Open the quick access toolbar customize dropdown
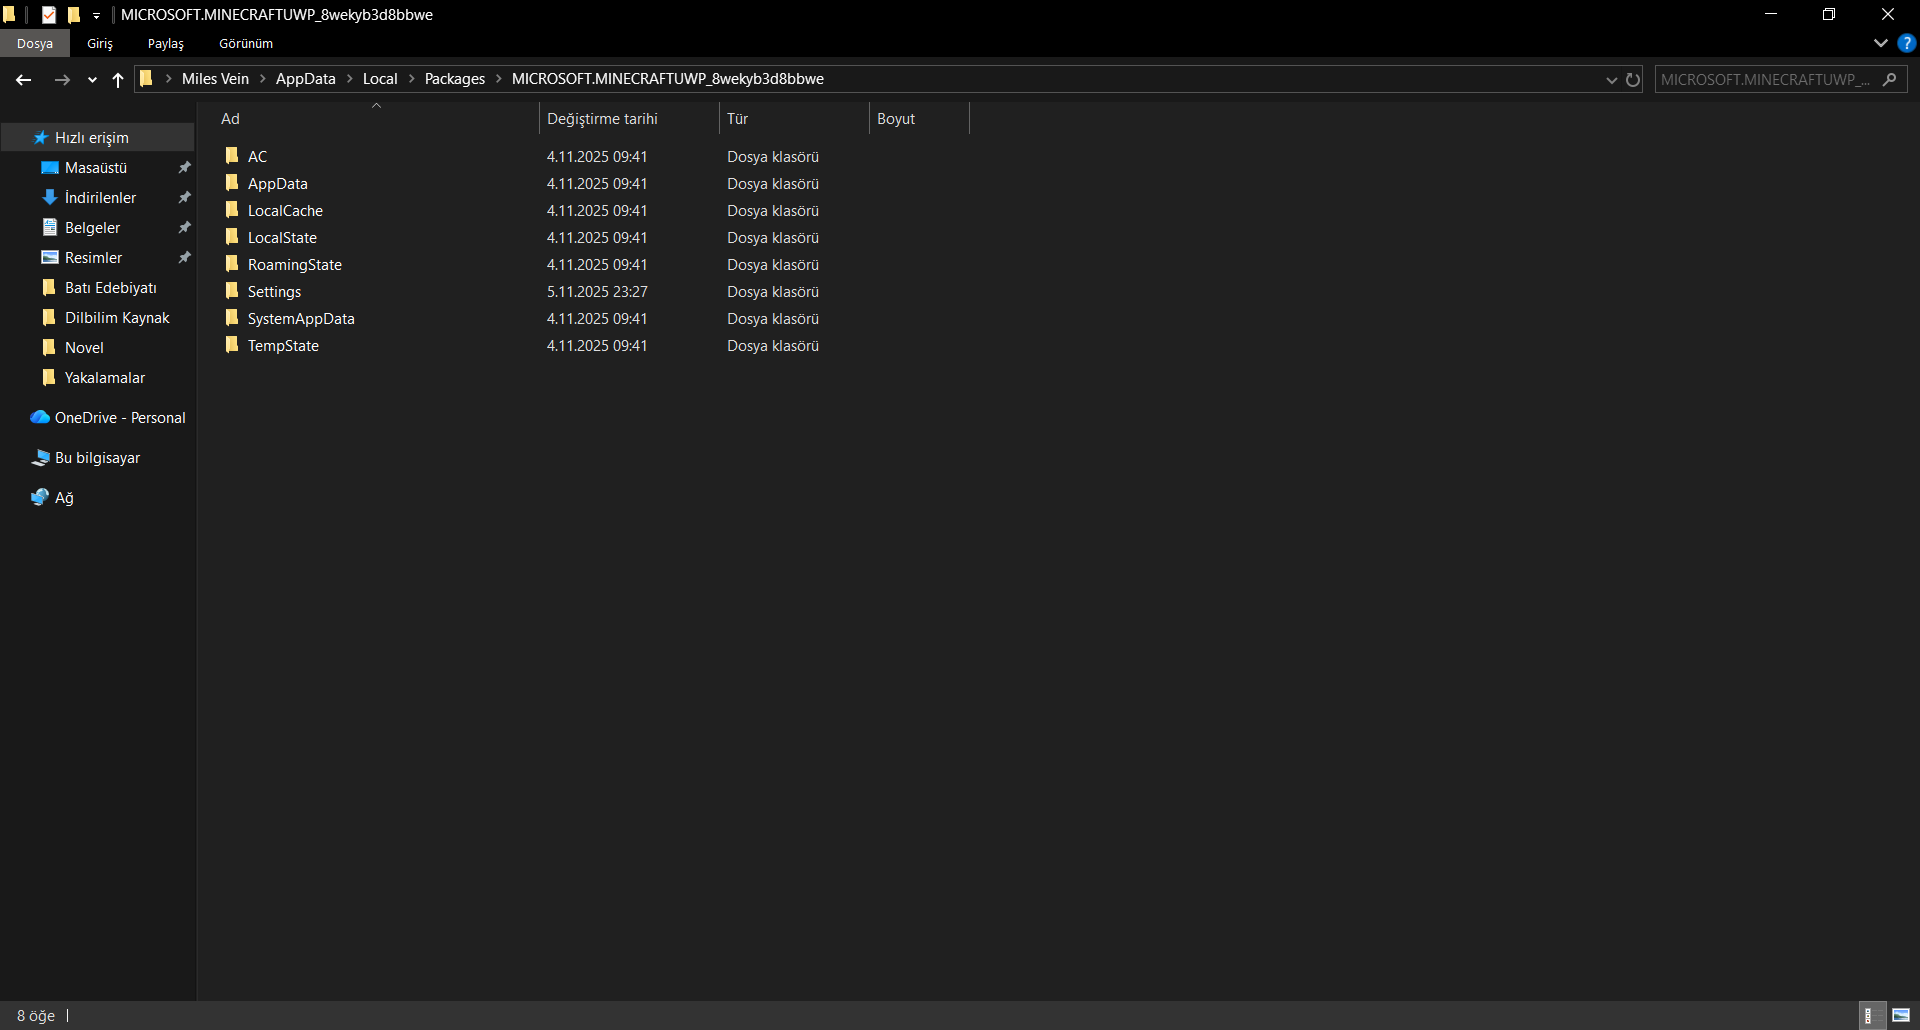The width and height of the screenshot is (1920, 1030). [x=96, y=15]
